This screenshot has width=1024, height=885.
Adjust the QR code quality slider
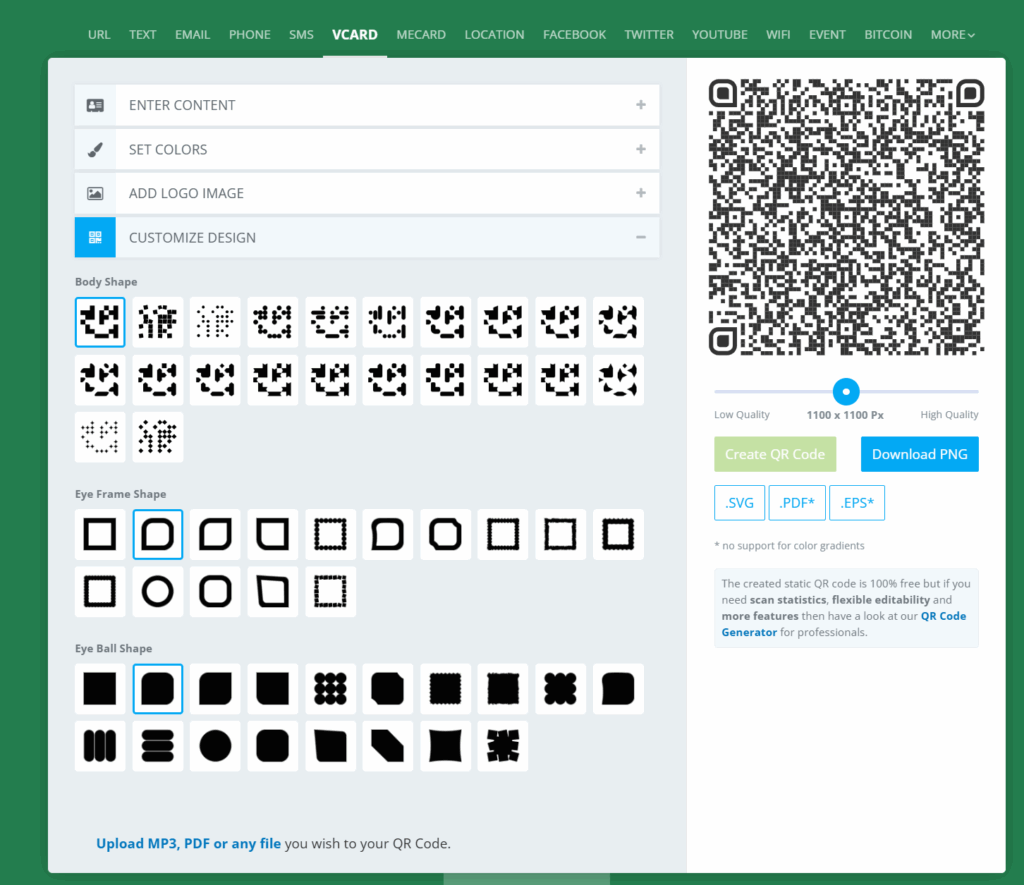tap(845, 391)
